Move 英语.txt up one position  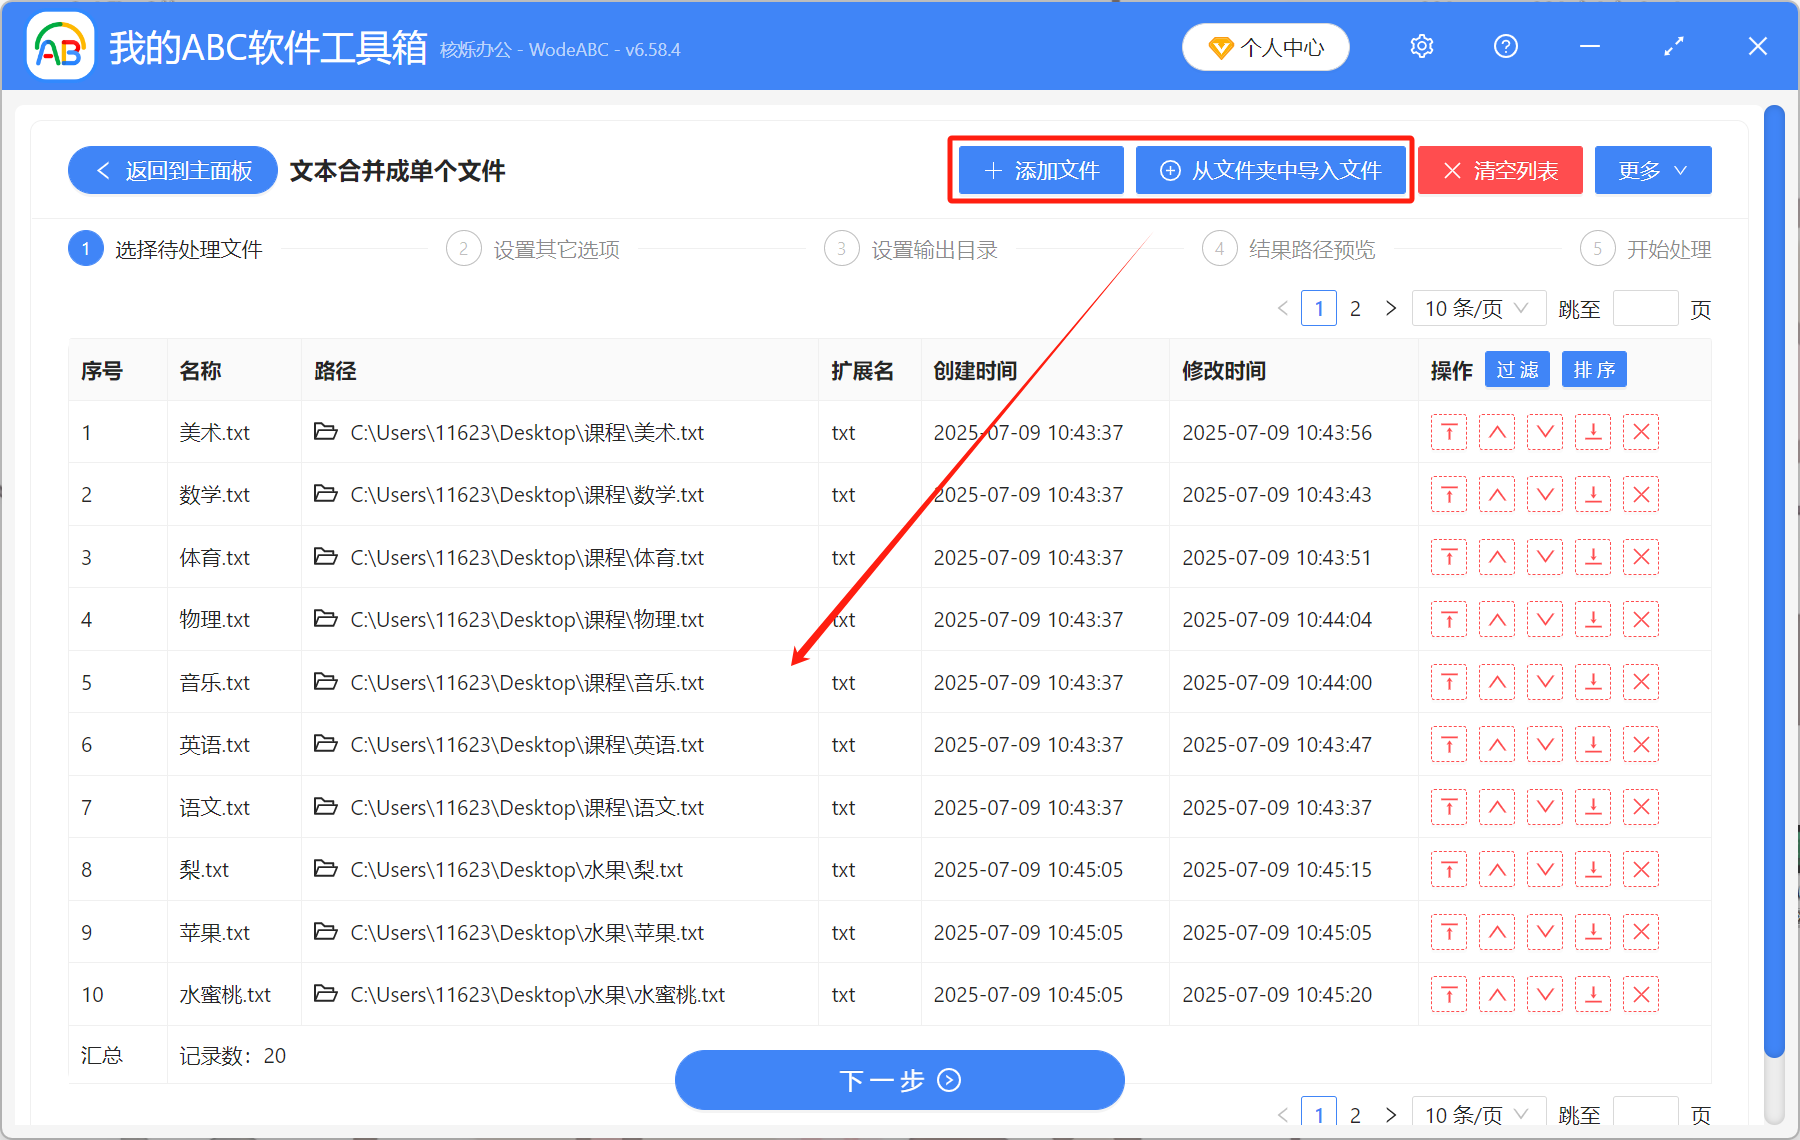[1497, 744]
